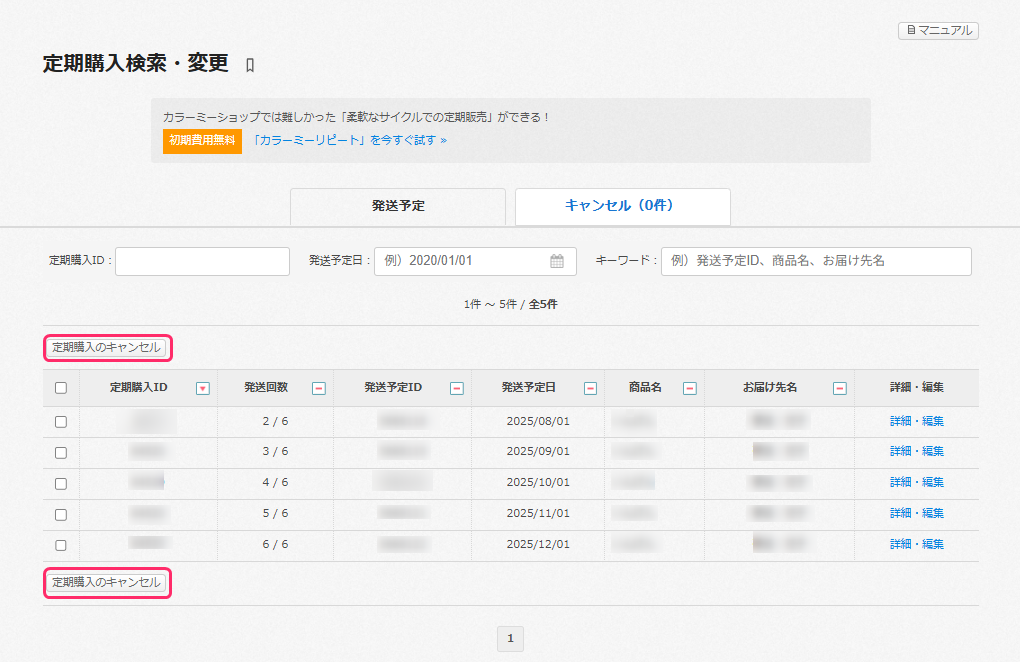Toggle the select-all checkbox in table header
Screen dimensions: 1020x662
pyautogui.click(x=61, y=388)
